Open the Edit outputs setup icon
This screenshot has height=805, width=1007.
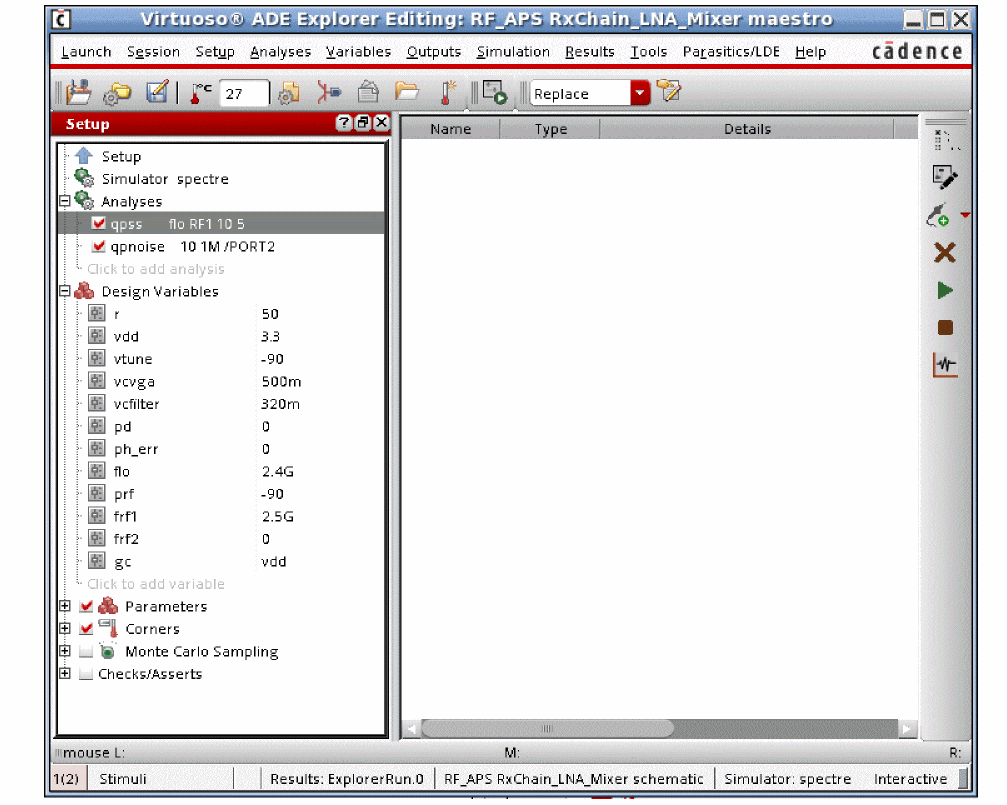[x=945, y=176]
